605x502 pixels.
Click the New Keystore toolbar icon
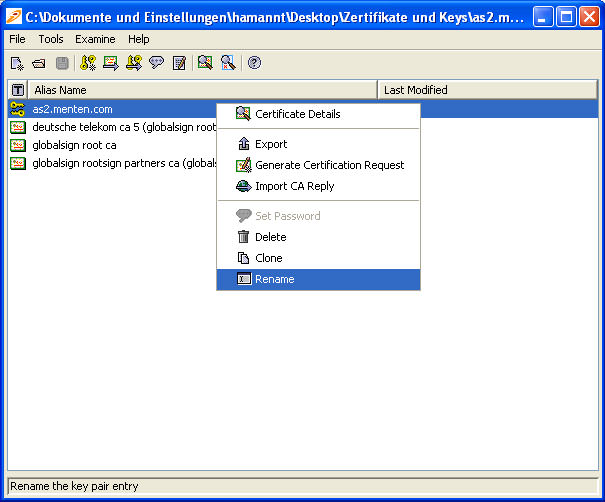pos(16,63)
